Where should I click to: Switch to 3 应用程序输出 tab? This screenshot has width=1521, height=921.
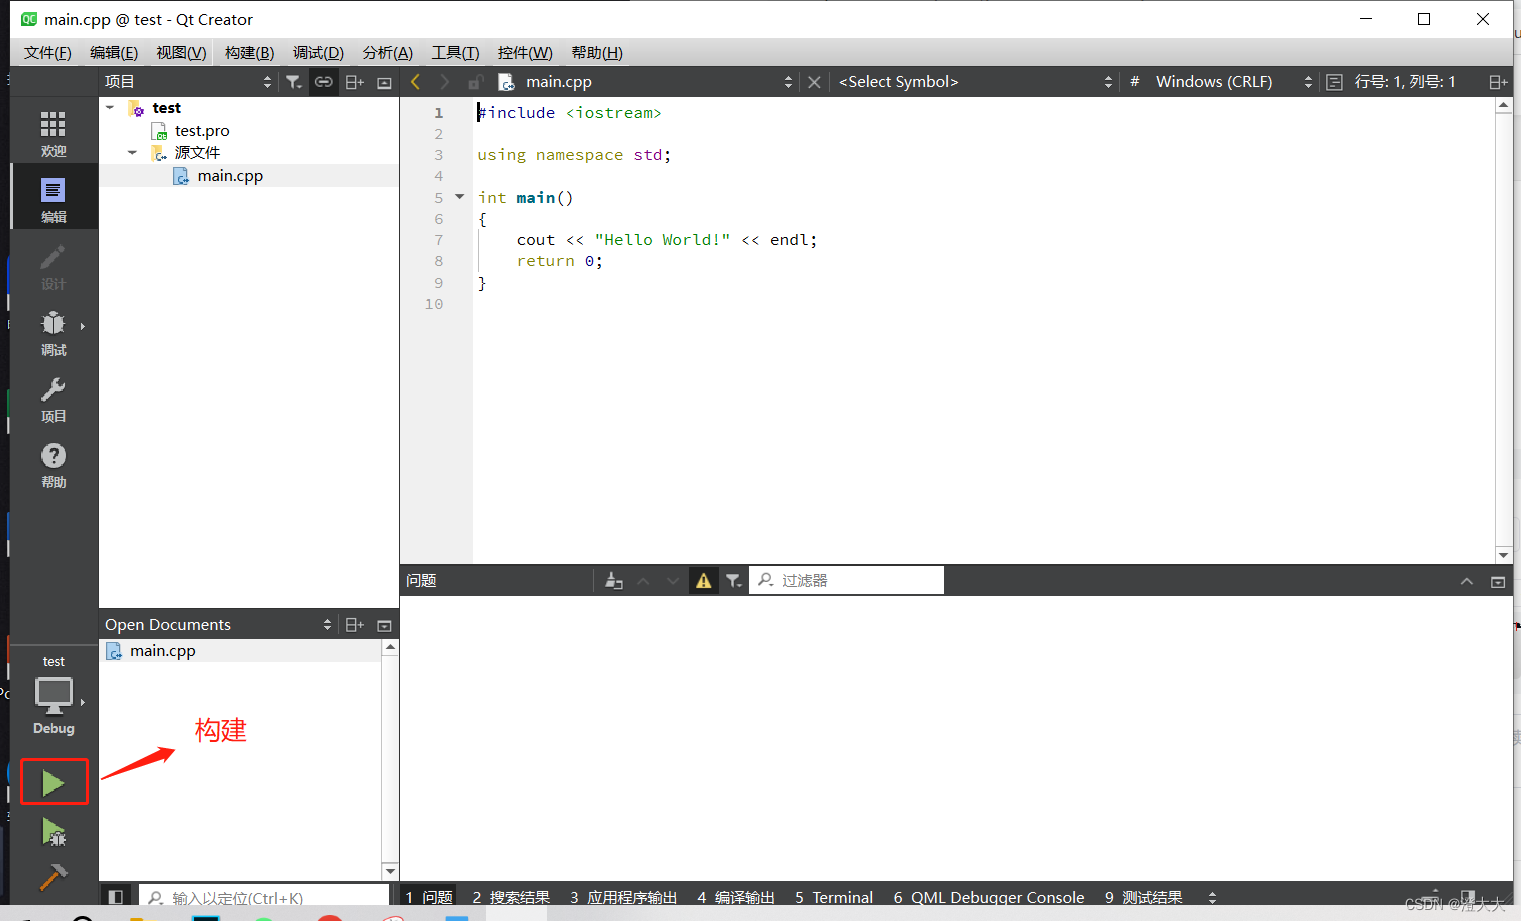click(623, 898)
